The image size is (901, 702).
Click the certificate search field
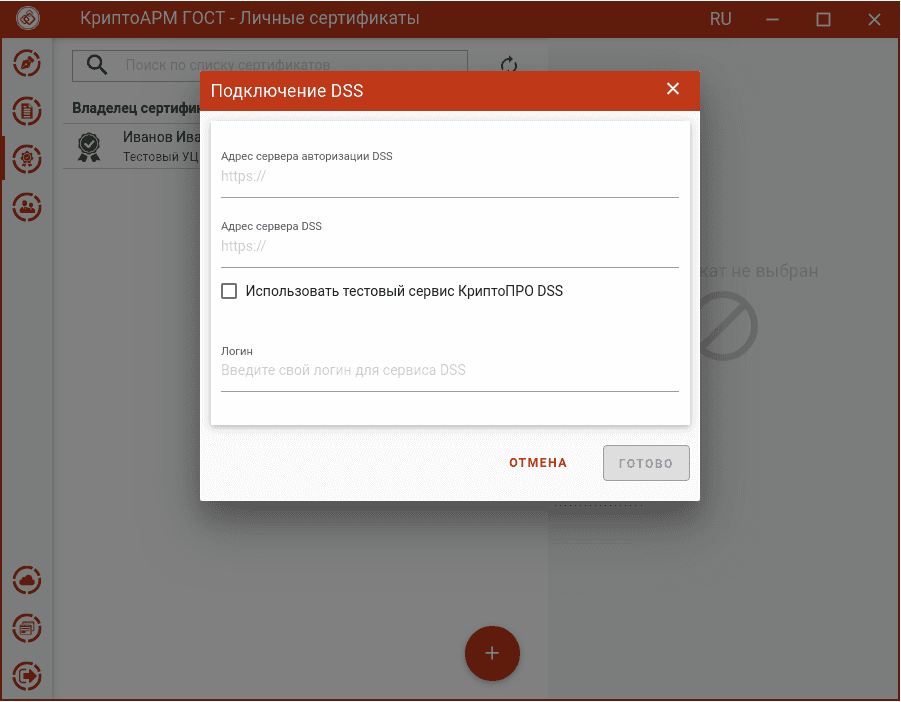(270, 65)
